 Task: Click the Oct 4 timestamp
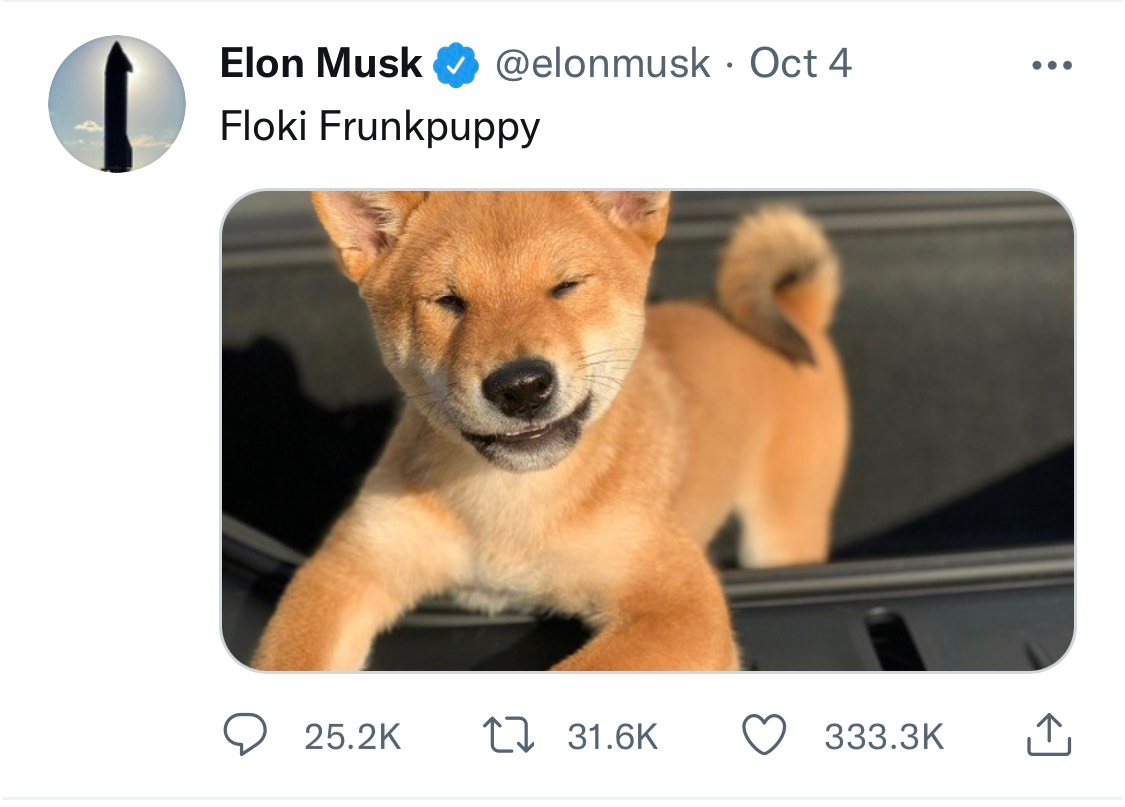click(800, 65)
